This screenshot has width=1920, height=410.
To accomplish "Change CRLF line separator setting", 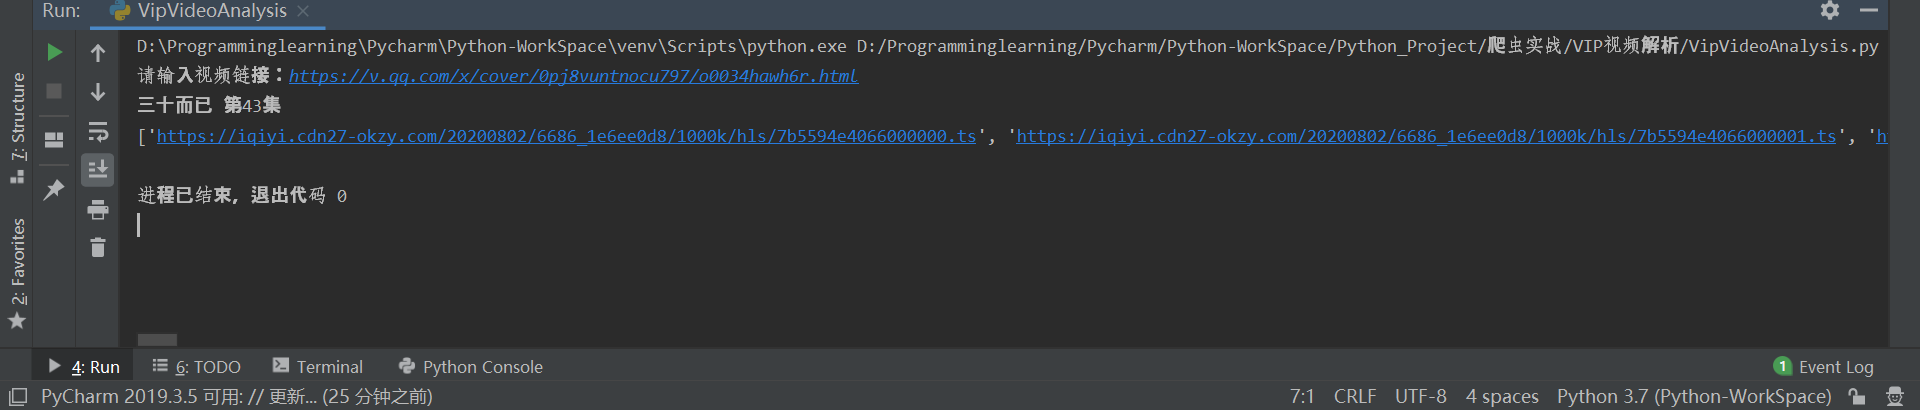I will [1355, 397].
